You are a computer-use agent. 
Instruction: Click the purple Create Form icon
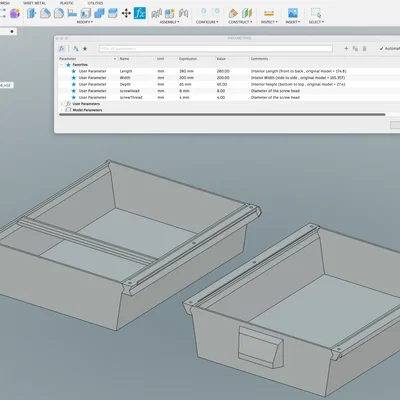tap(15, 13)
